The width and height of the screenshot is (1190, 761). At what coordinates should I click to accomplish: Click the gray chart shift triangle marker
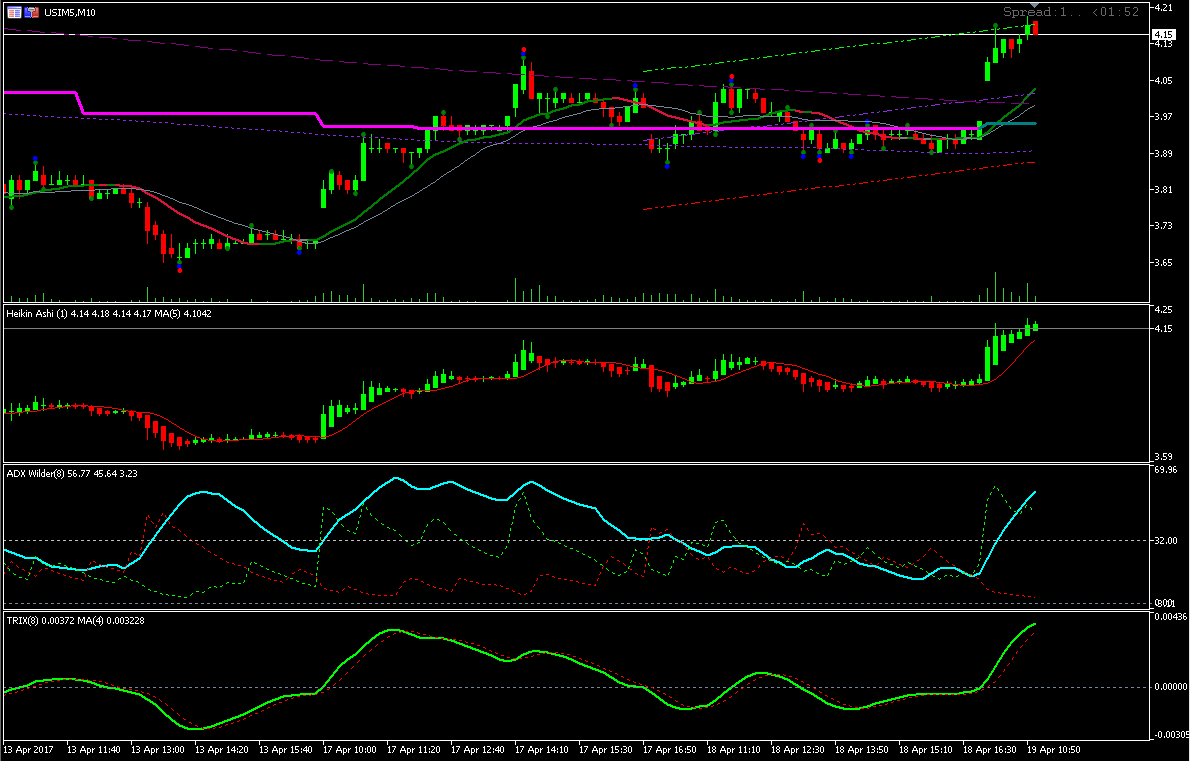[x=1033, y=5]
